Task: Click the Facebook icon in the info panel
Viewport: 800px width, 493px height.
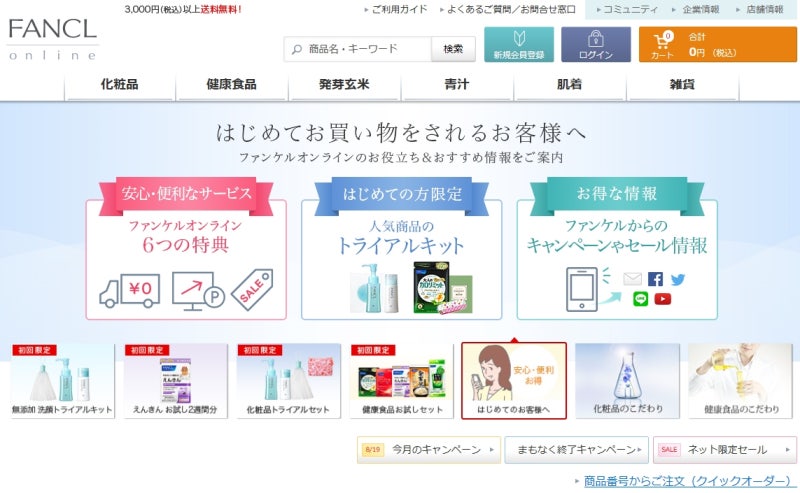Action: click(x=655, y=279)
